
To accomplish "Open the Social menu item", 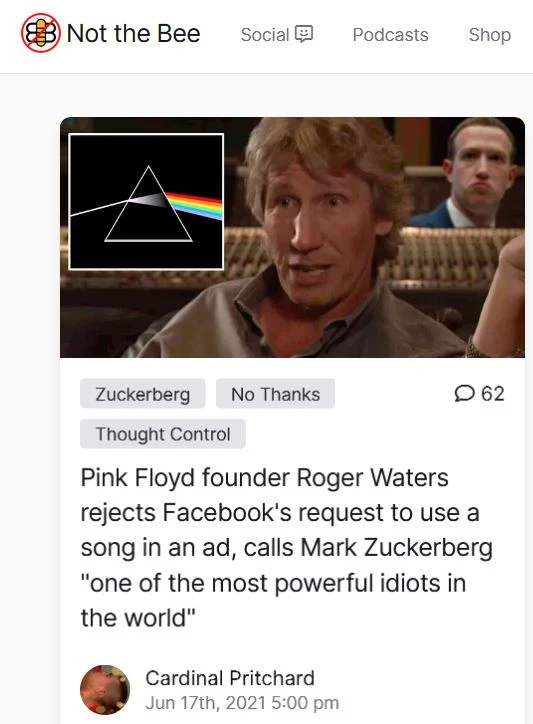I will click(x=277, y=35).
